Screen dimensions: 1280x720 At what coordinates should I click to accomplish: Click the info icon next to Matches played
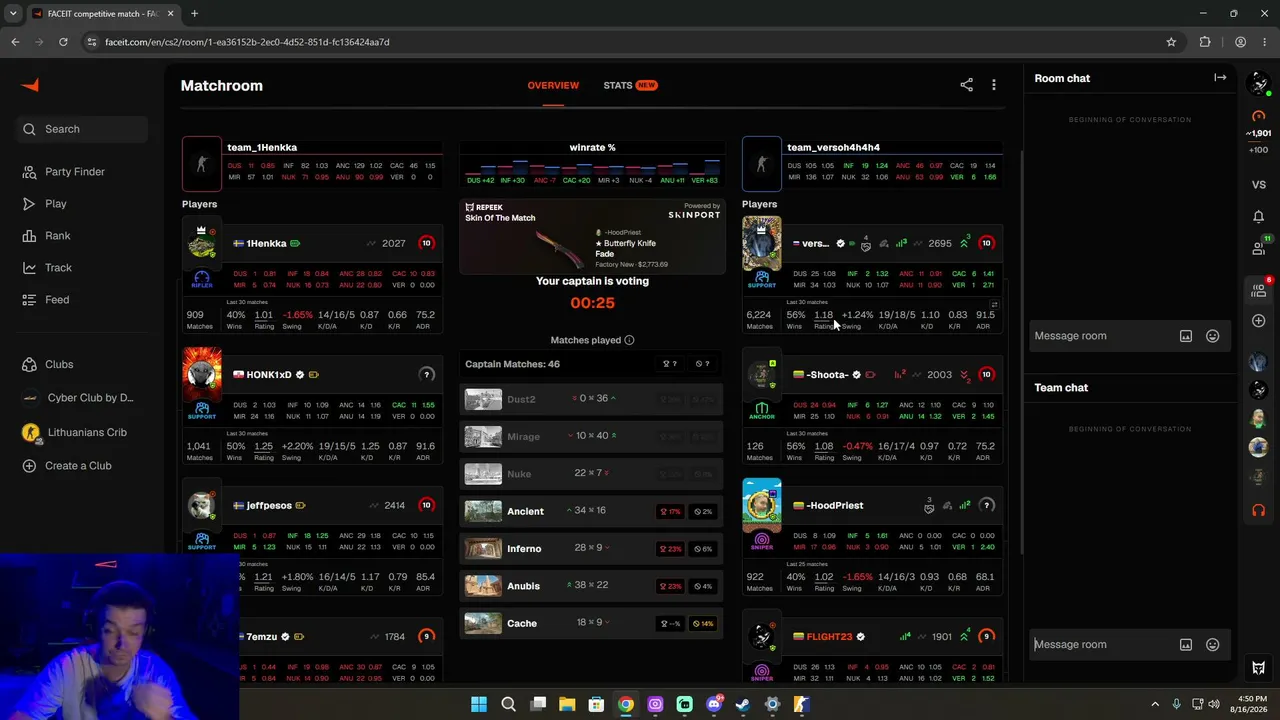tap(629, 340)
